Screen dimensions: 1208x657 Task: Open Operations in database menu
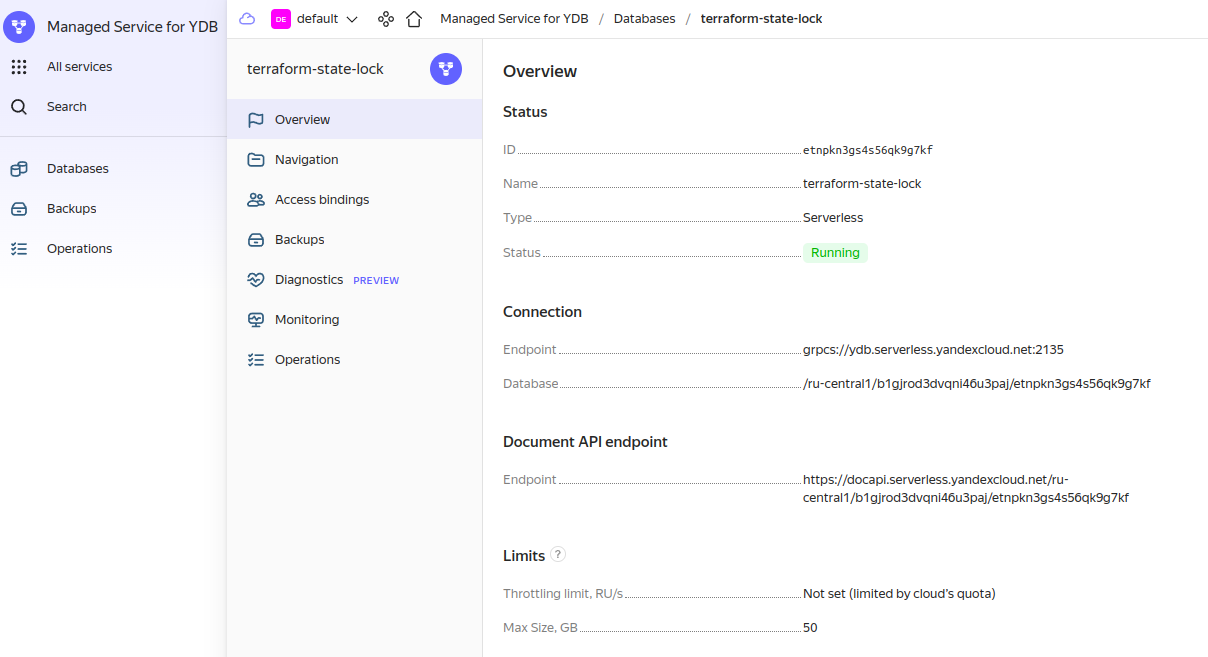pyautogui.click(x=307, y=360)
